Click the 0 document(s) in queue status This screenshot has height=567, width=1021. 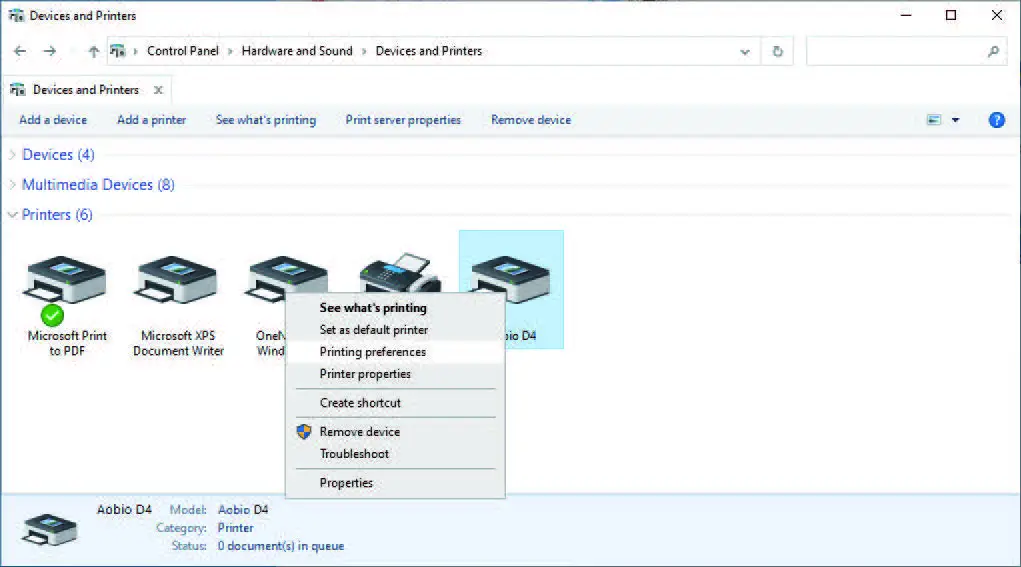click(281, 546)
